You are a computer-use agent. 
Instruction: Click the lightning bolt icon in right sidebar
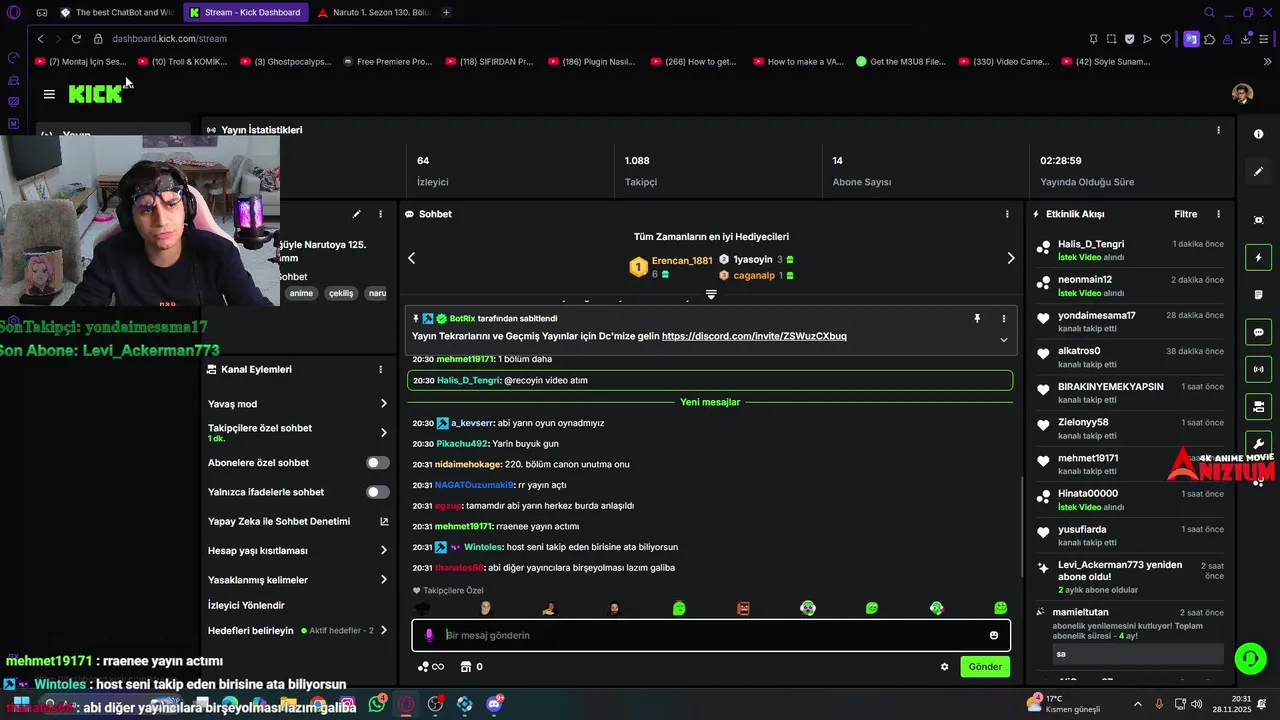[1258, 258]
